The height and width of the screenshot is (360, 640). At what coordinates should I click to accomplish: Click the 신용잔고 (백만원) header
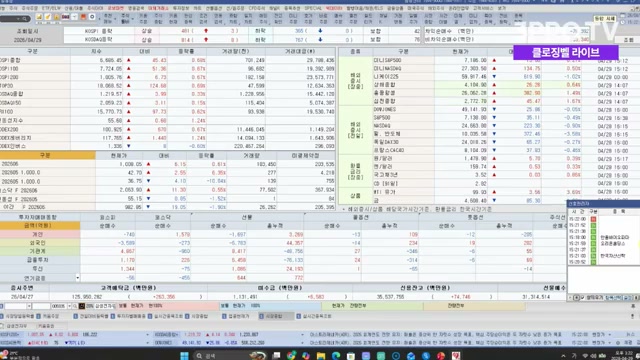[x=425, y=288]
